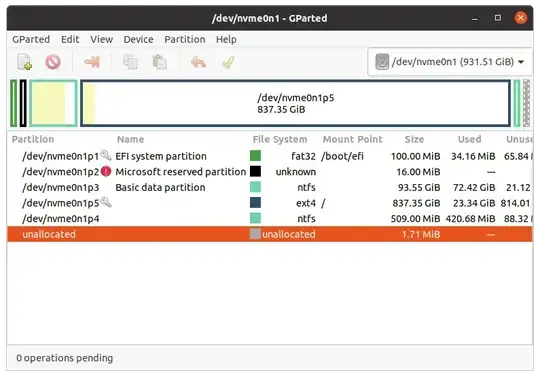Viewport: 540px width, 377px height.
Task: Click the /boot/efi mount point
Action: pyautogui.click(x=342, y=156)
